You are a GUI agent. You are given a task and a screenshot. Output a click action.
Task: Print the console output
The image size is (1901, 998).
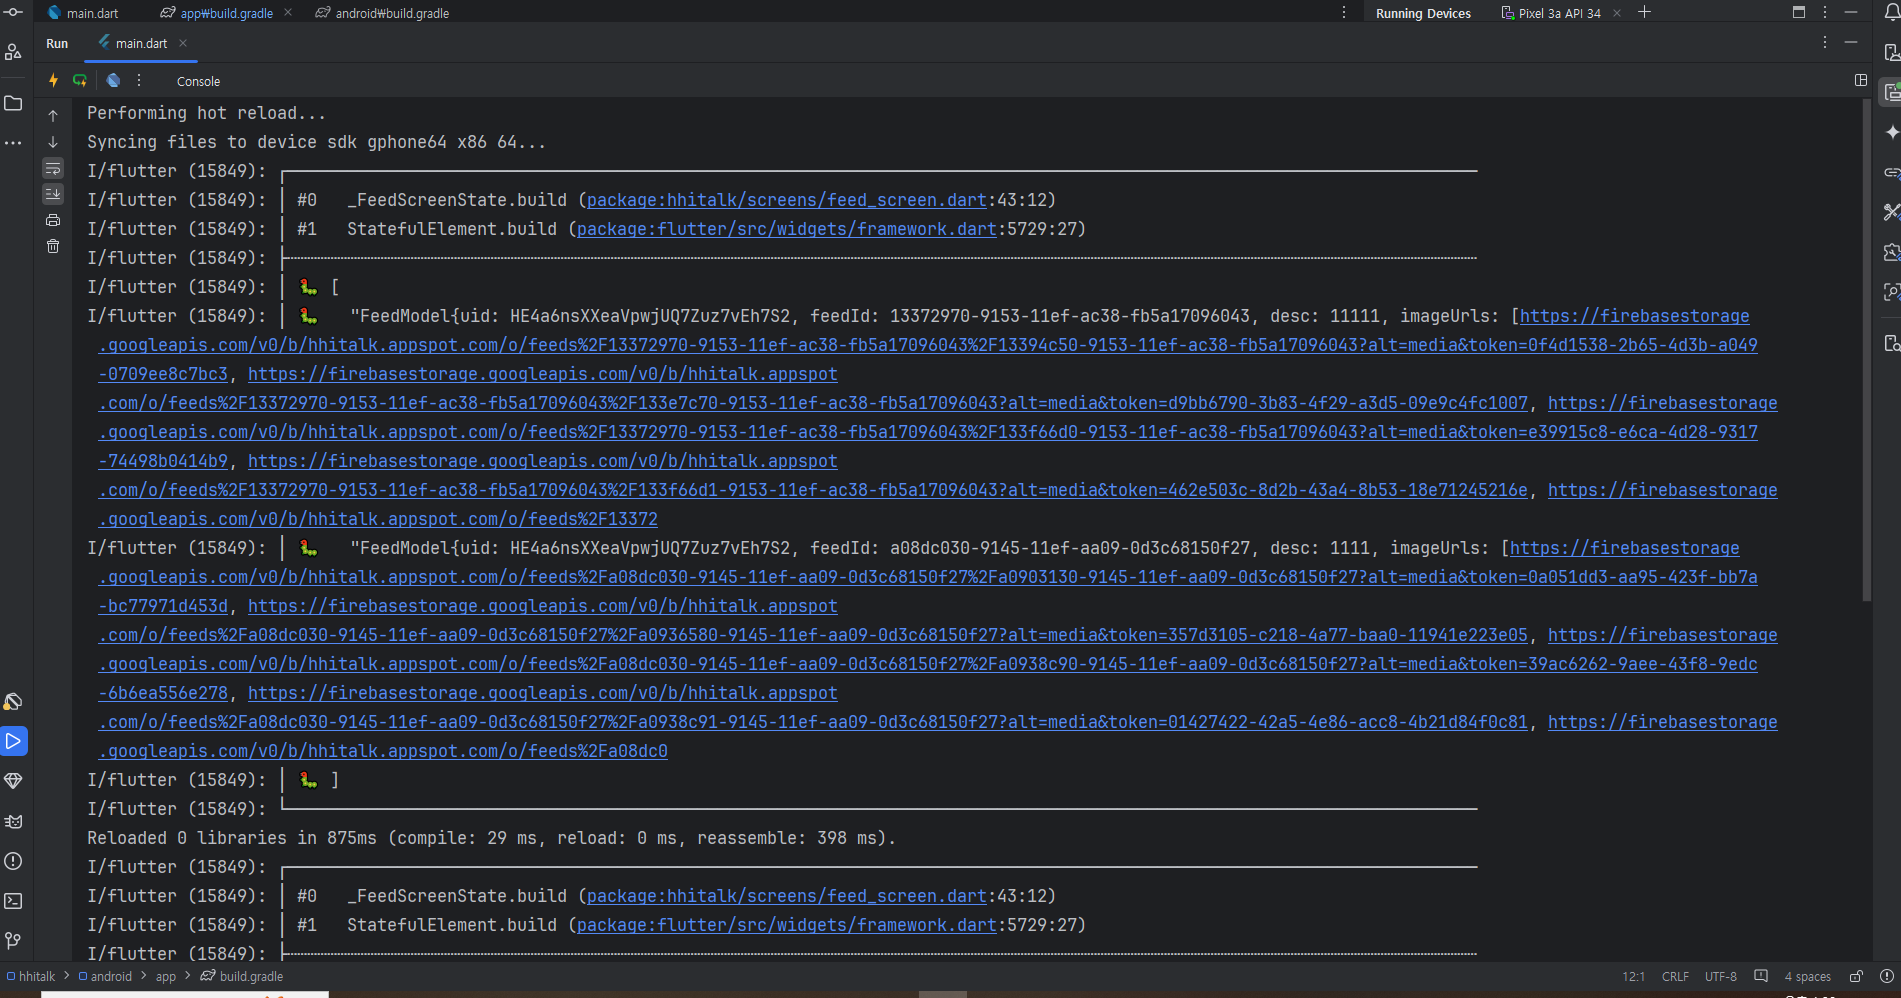pos(53,220)
